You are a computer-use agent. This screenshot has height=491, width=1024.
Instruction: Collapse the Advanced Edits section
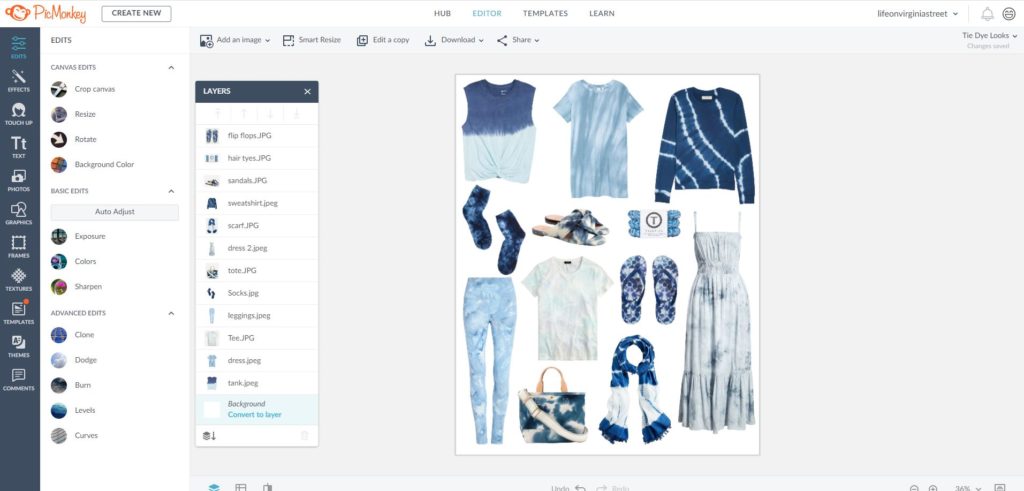171,313
